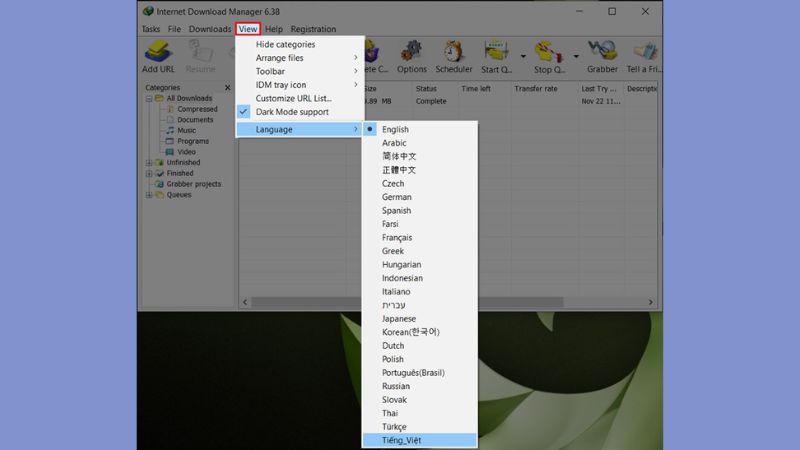Select Indonesian language

click(420, 278)
